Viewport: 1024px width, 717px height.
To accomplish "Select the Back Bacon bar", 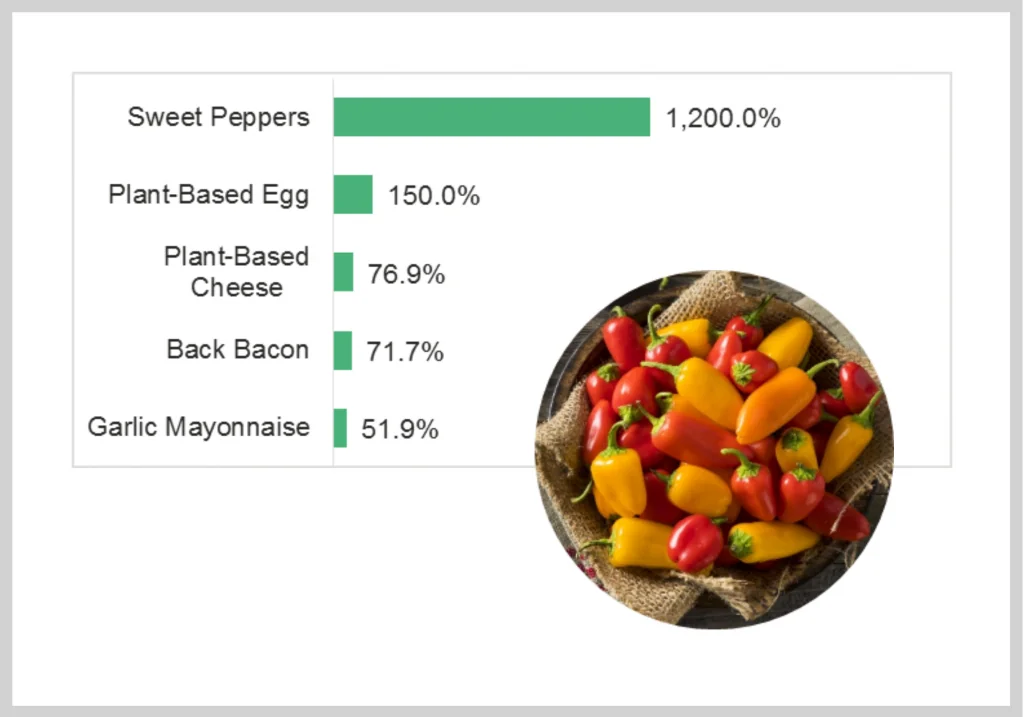I will coord(343,351).
